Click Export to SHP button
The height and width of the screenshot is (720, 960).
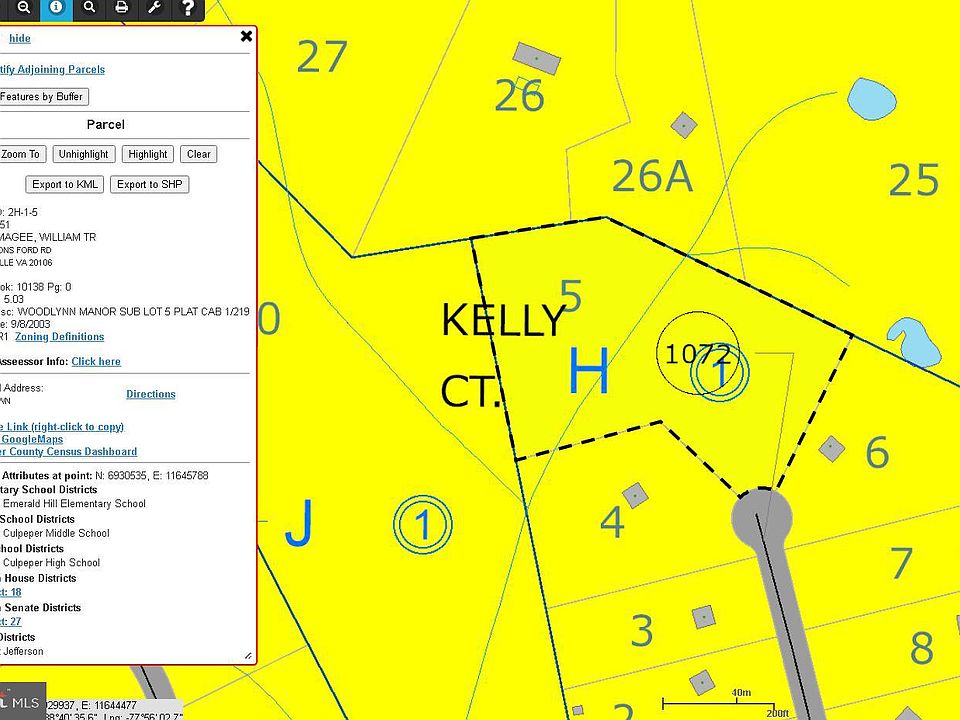(x=149, y=184)
